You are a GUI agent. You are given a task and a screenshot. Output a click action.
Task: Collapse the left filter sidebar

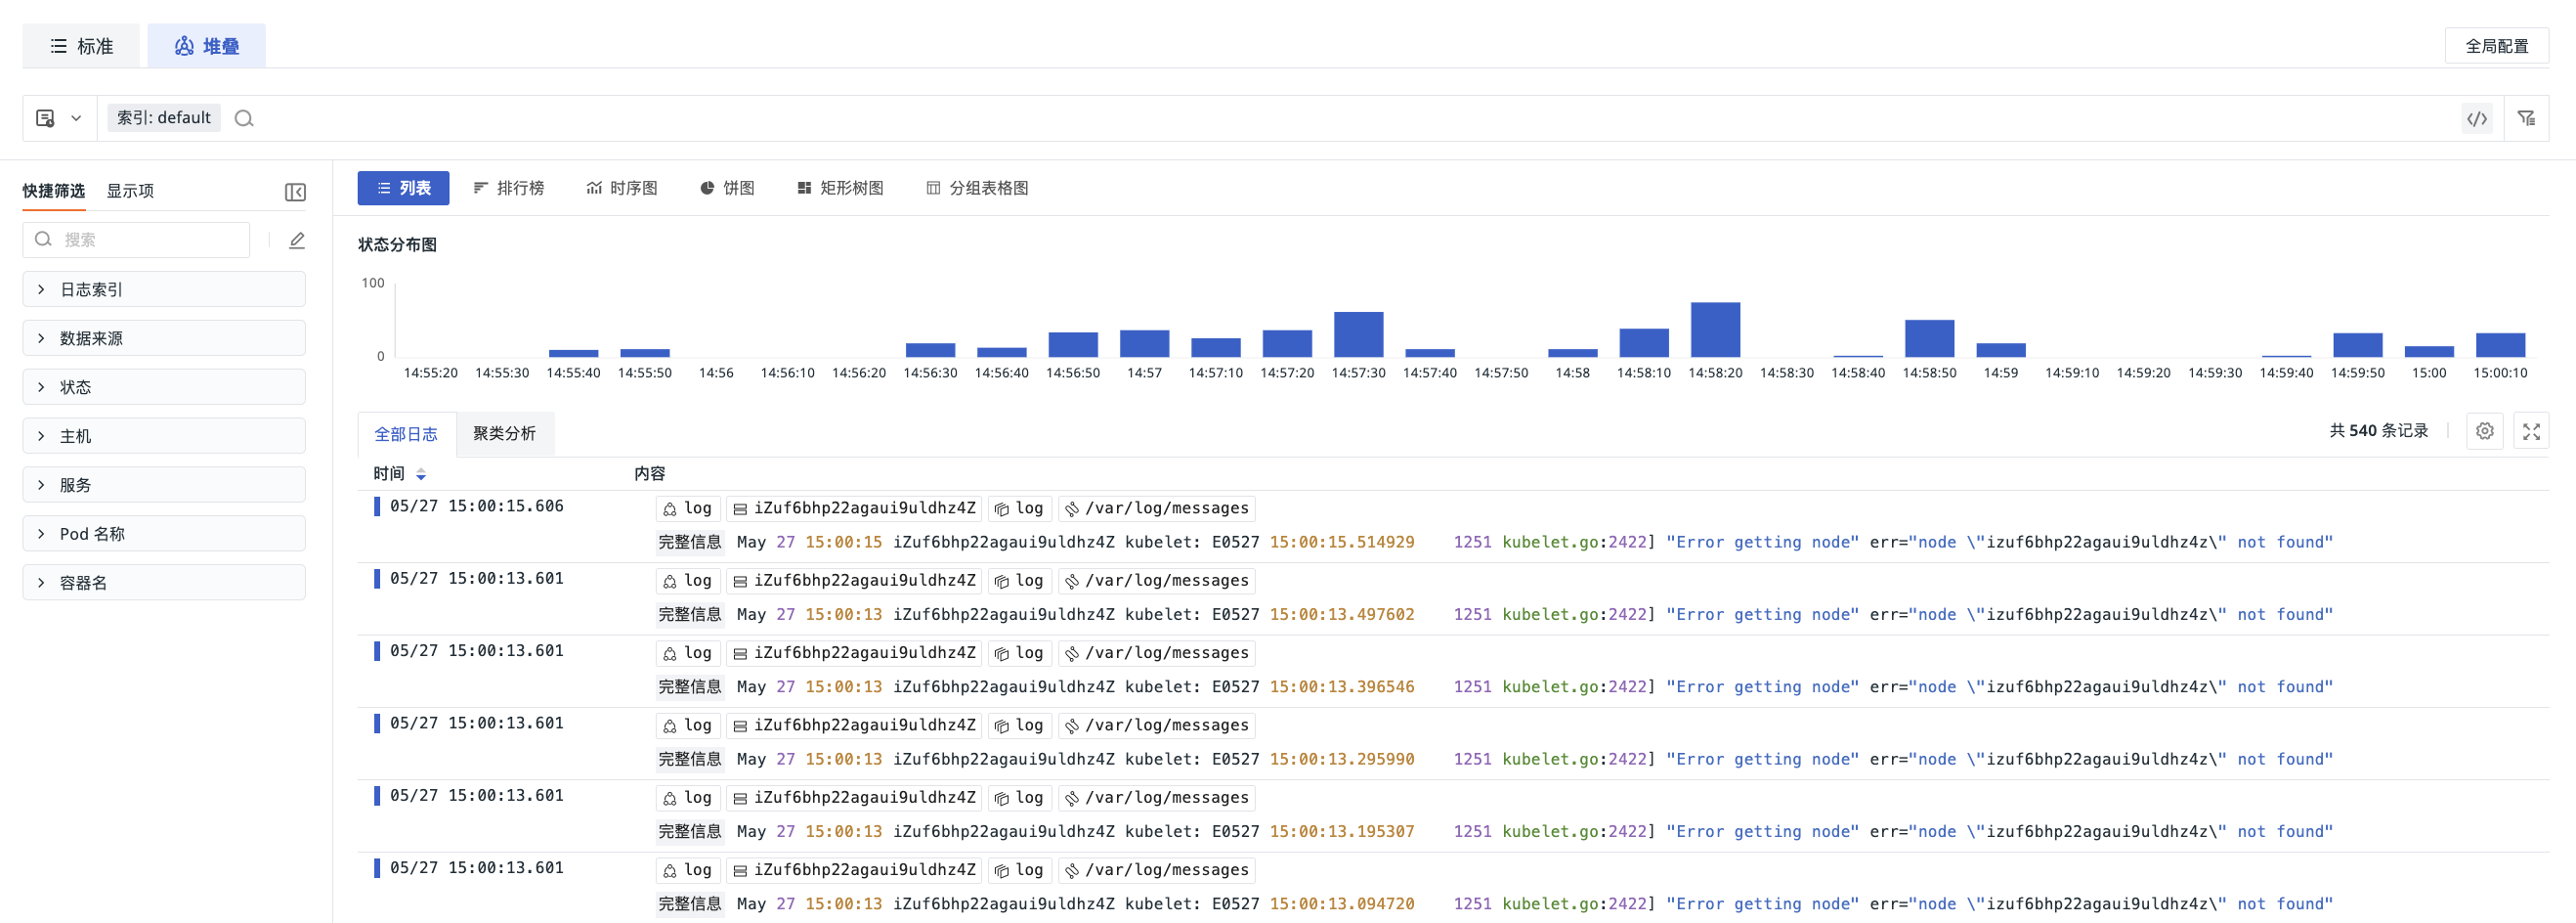click(295, 192)
